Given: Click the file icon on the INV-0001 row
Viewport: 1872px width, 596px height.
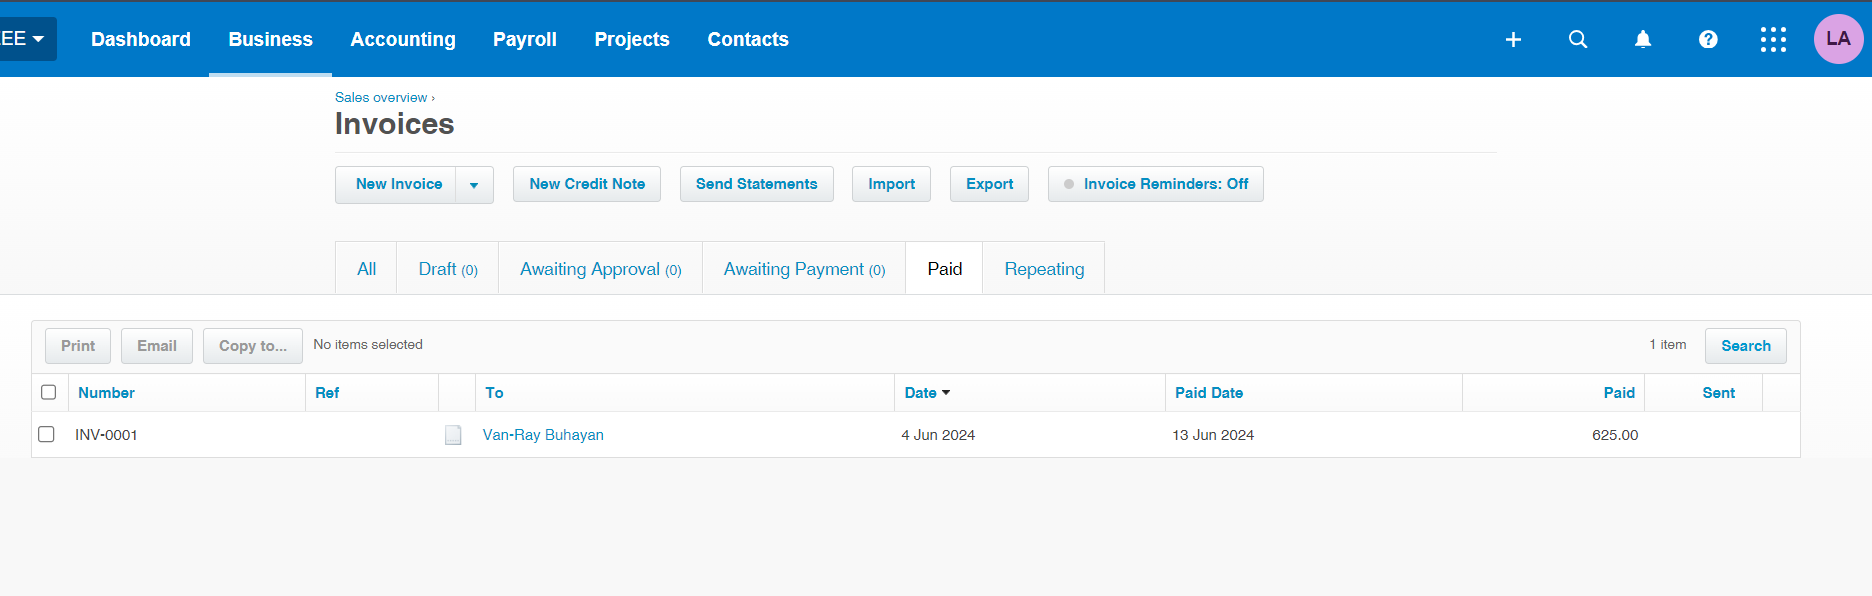Looking at the screenshot, I should 453,435.
